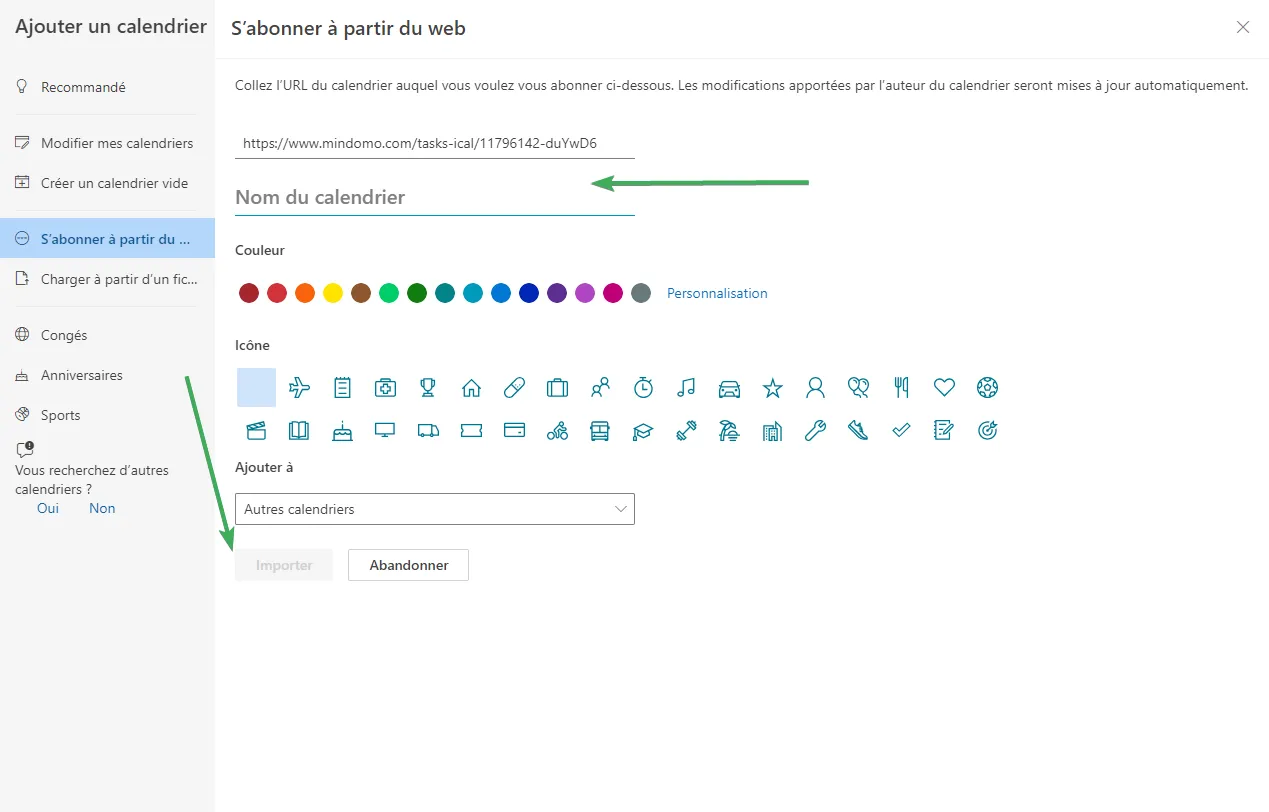
Task: Choose the birthday cake icon
Action: point(342,431)
